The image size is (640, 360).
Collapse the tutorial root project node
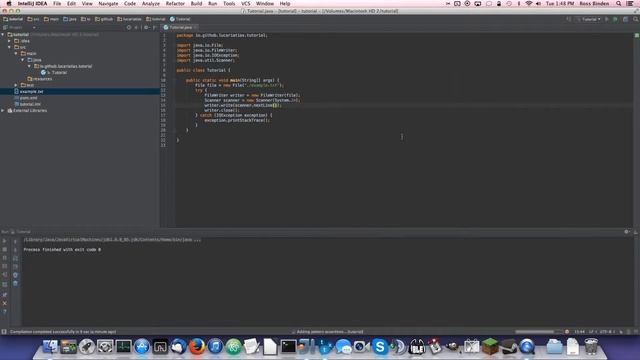tap(3, 35)
